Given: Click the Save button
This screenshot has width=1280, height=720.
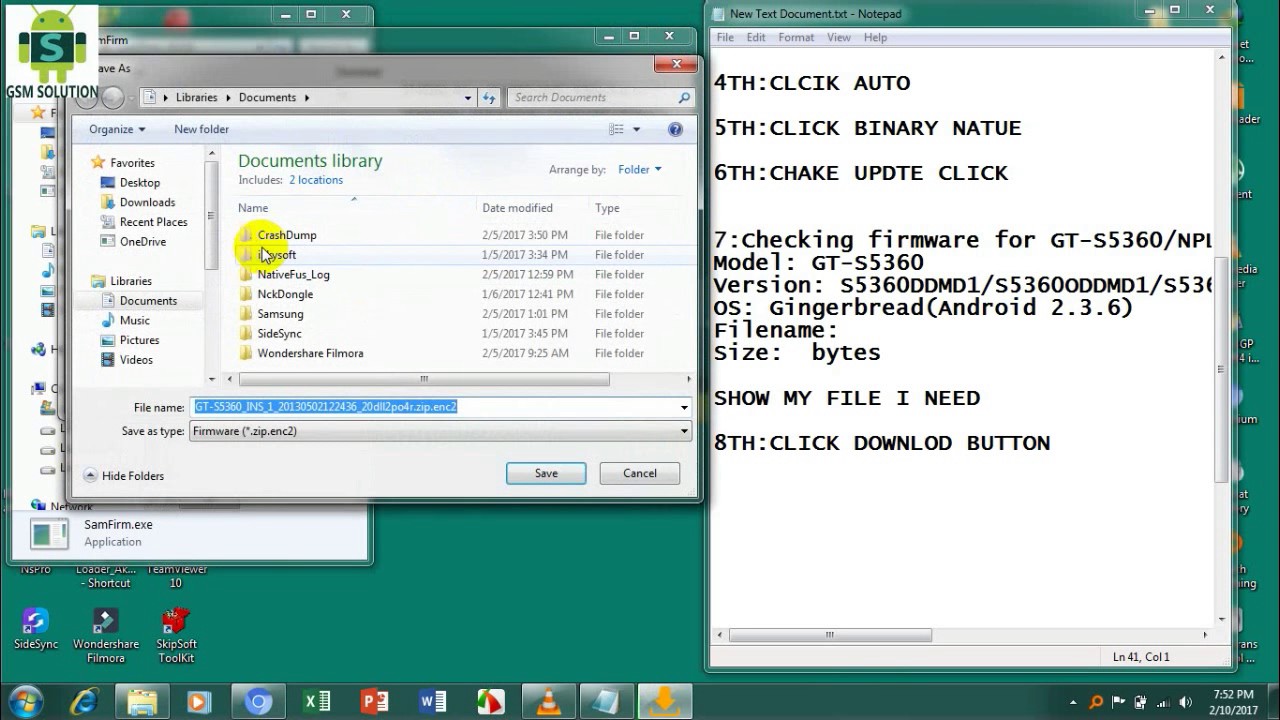Looking at the screenshot, I should tap(546, 473).
